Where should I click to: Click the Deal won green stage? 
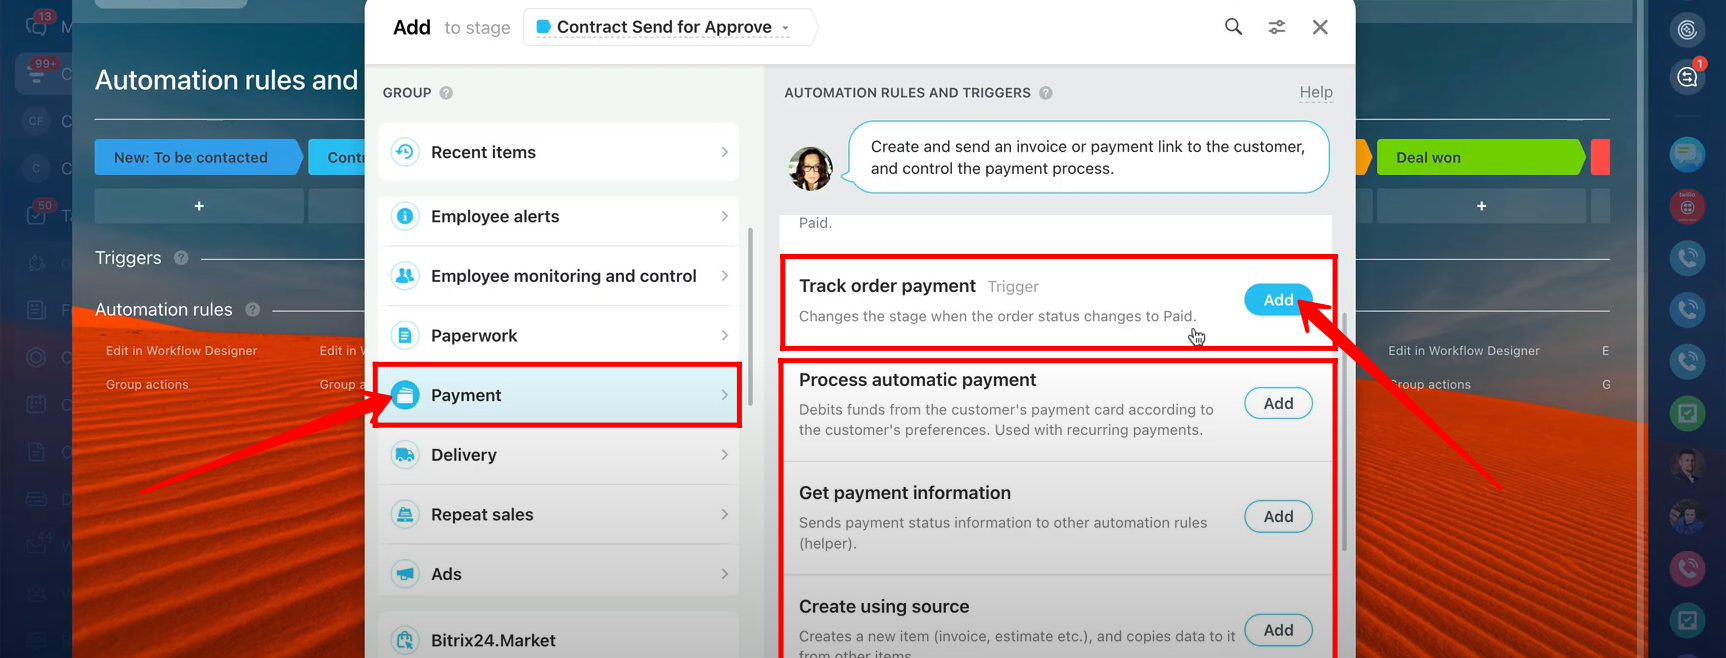(x=1478, y=157)
